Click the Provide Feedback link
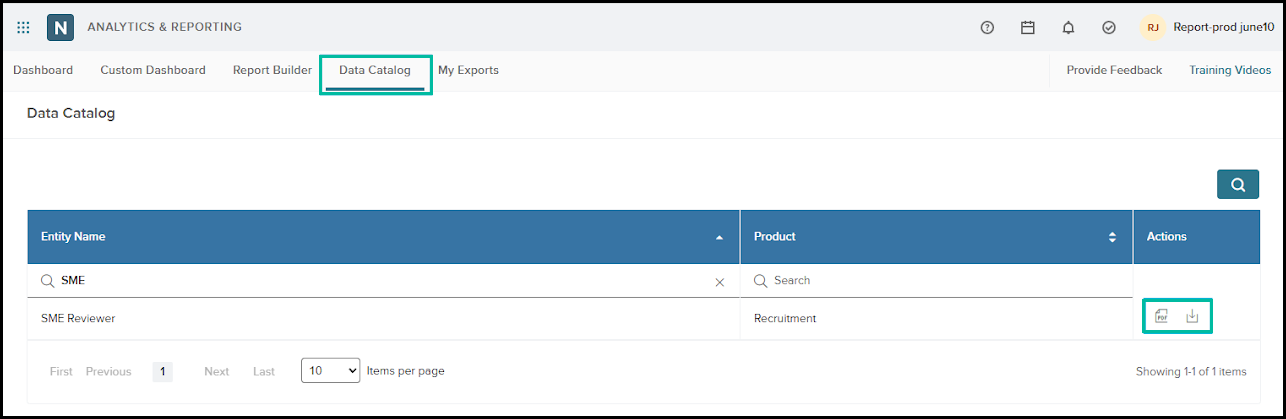The height and width of the screenshot is (419, 1286). (x=1114, y=70)
